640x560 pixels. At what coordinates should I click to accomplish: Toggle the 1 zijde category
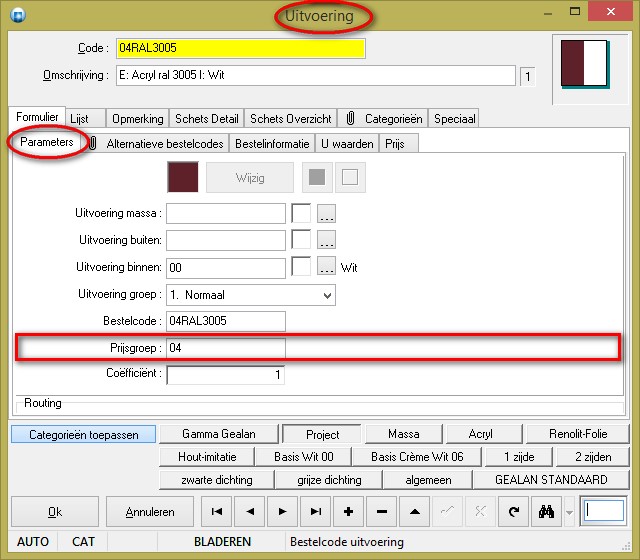(x=519, y=457)
